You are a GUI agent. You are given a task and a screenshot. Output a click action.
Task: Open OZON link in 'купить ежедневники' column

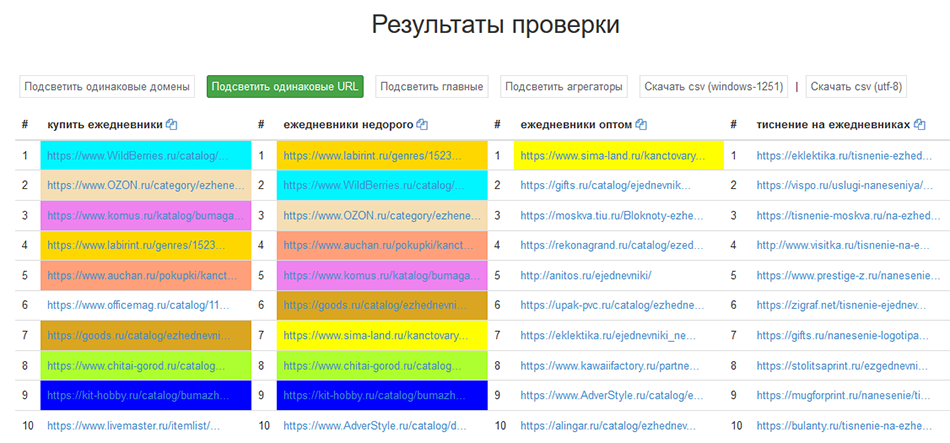(x=145, y=185)
